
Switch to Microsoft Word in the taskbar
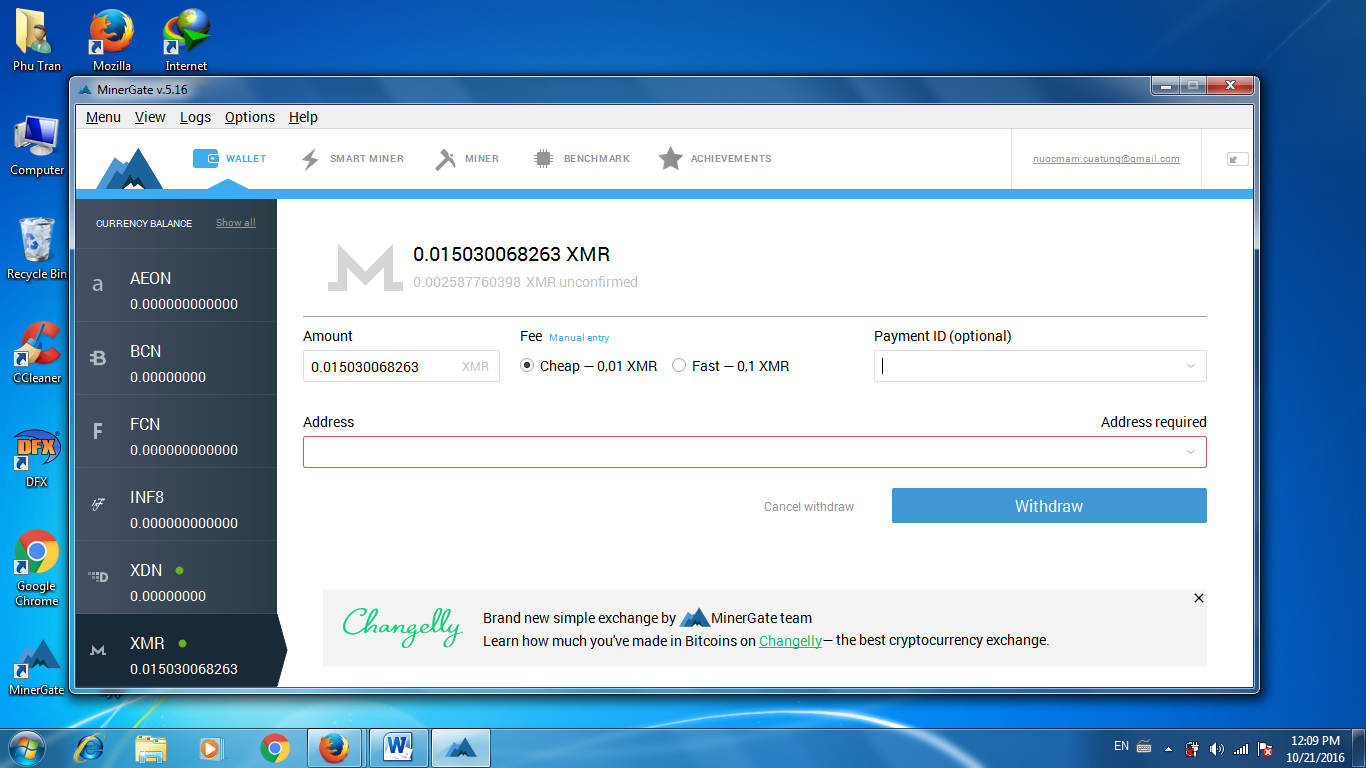(398, 748)
